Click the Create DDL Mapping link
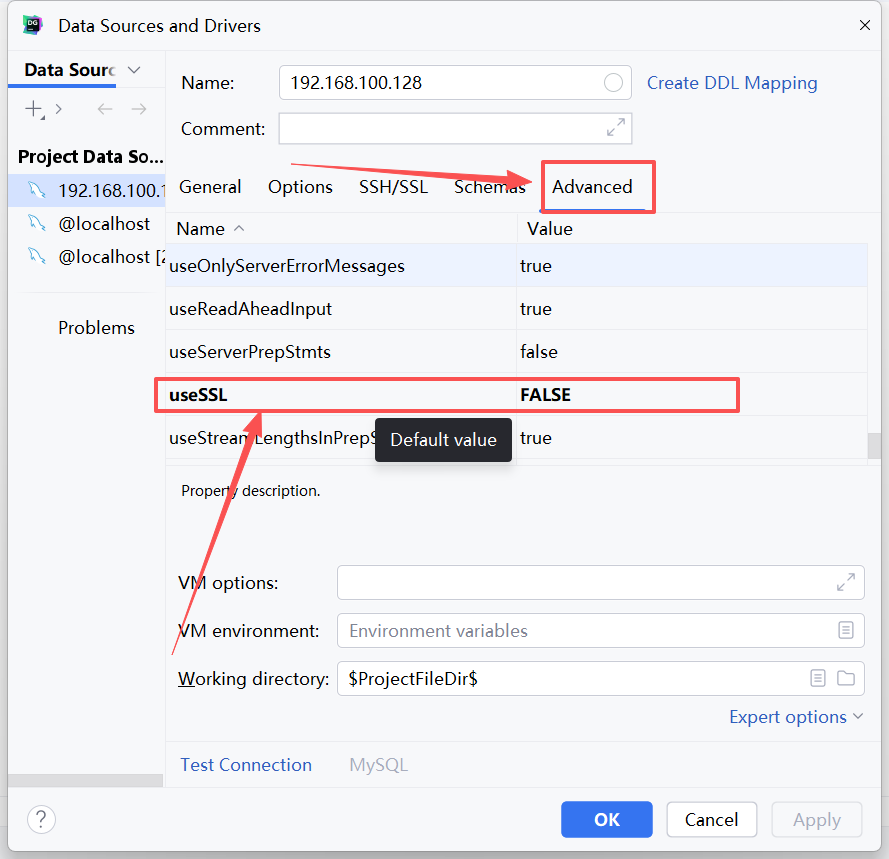Viewport: 889px width, 859px height. [732, 83]
